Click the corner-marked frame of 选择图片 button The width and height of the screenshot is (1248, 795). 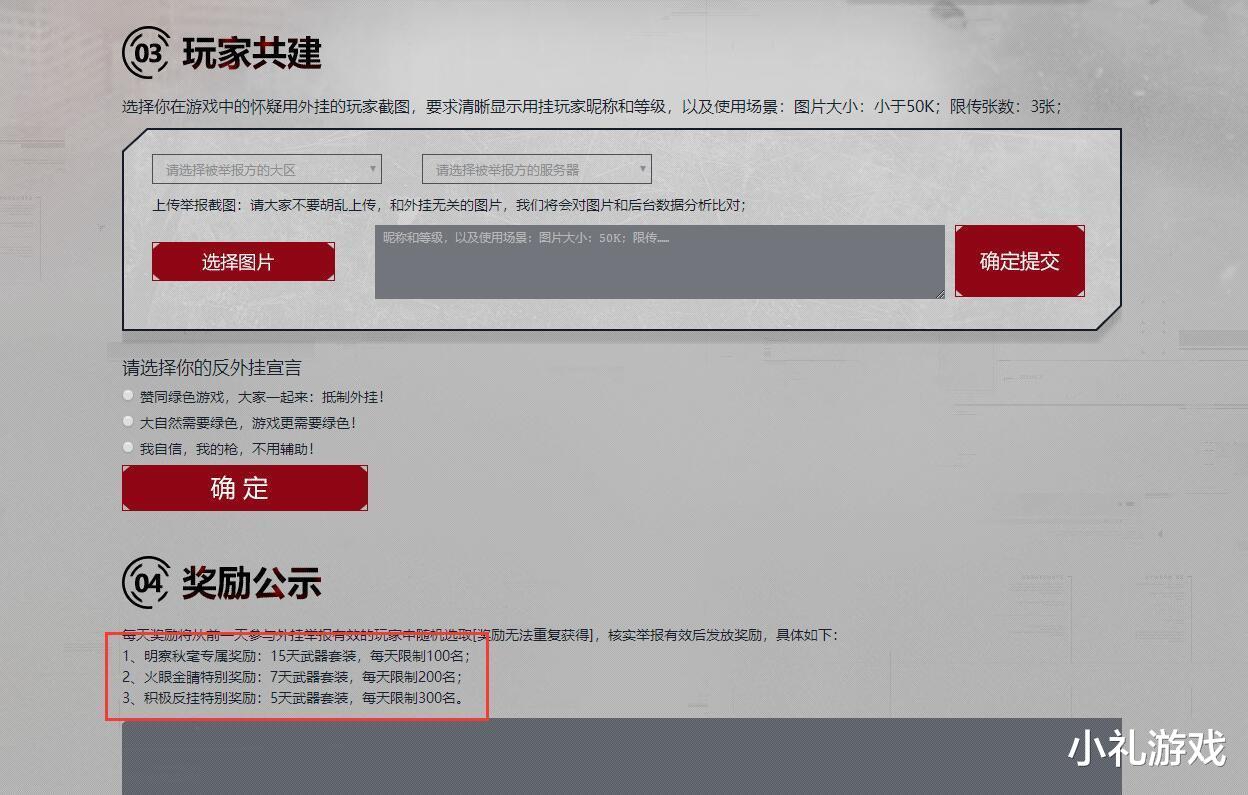pyautogui.click(x=243, y=261)
